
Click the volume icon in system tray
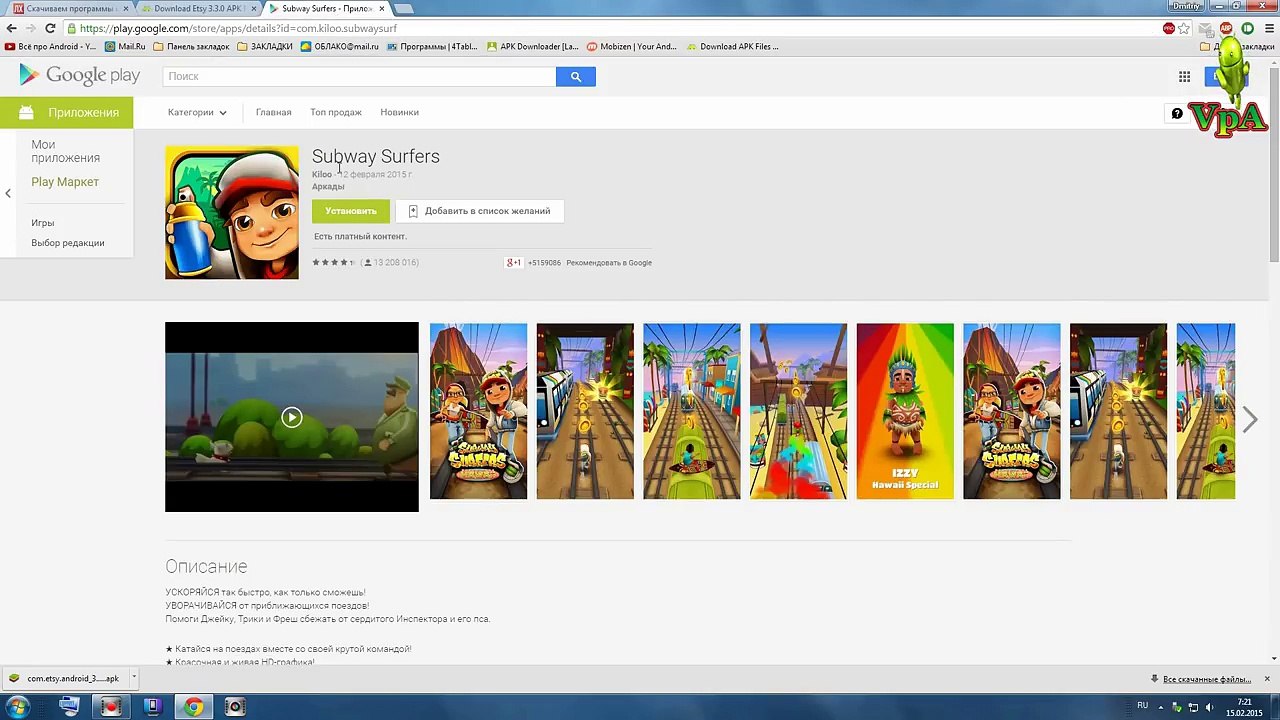click(x=1210, y=707)
